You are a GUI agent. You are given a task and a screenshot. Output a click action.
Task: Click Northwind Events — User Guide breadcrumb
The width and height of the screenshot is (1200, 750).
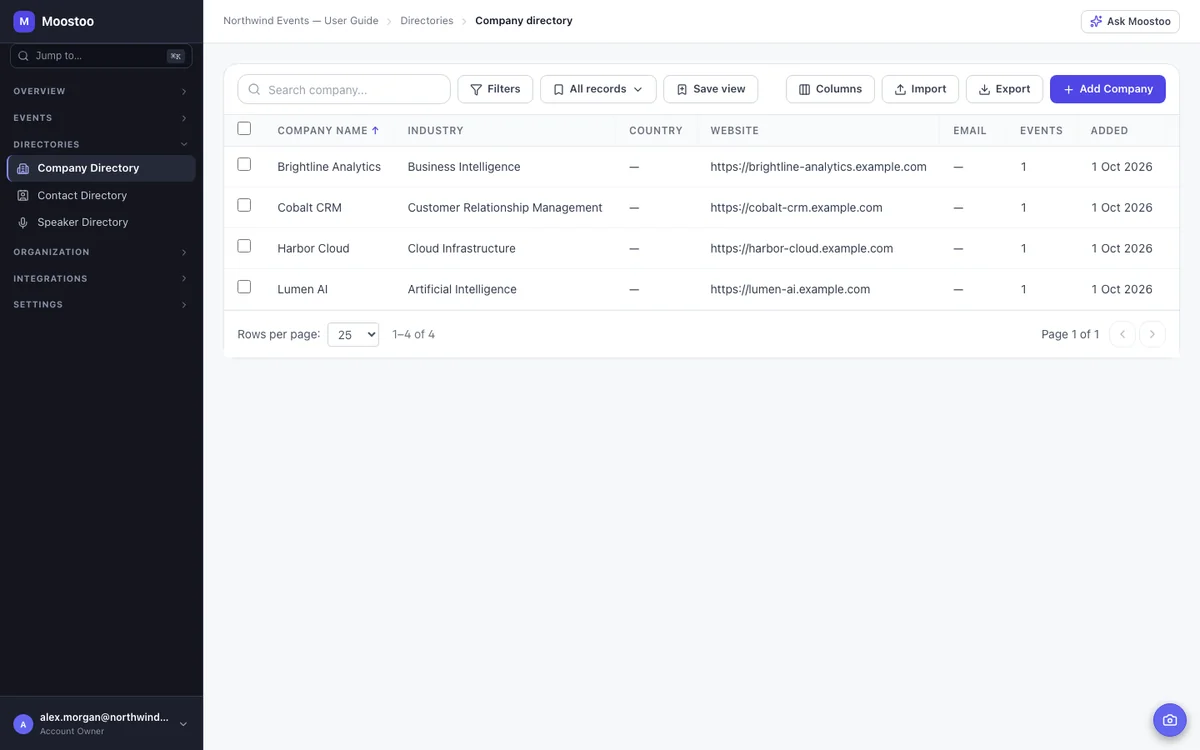[301, 21]
